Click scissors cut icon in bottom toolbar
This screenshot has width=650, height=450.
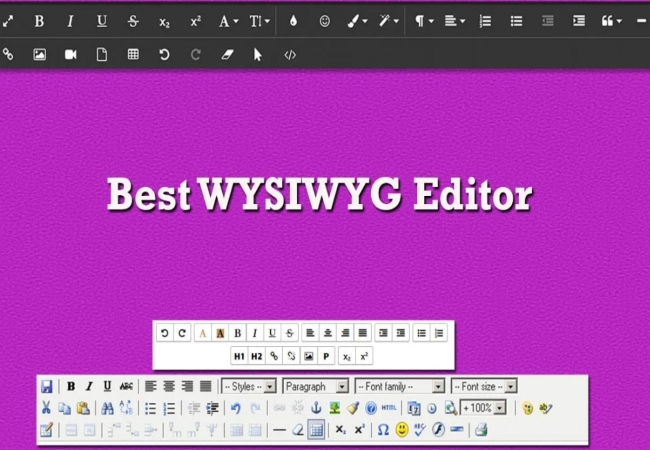pos(46,408)
